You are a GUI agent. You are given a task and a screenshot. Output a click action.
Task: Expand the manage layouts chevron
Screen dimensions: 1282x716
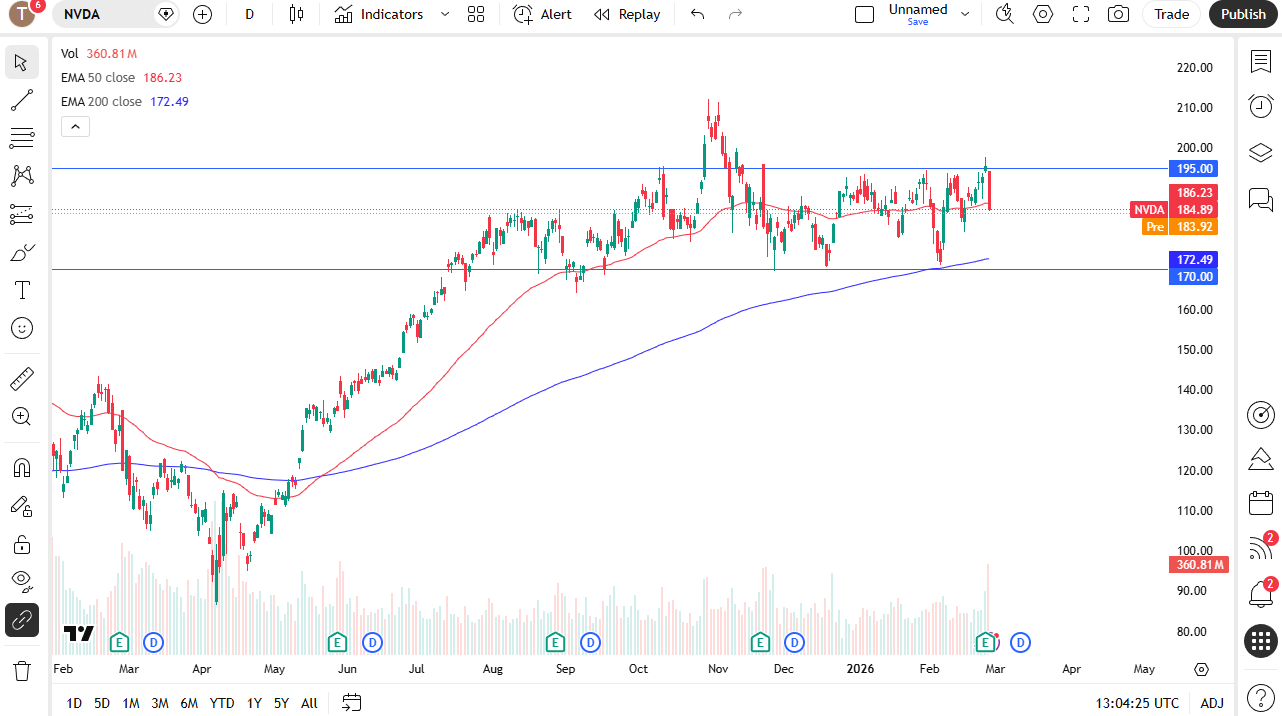965,14
